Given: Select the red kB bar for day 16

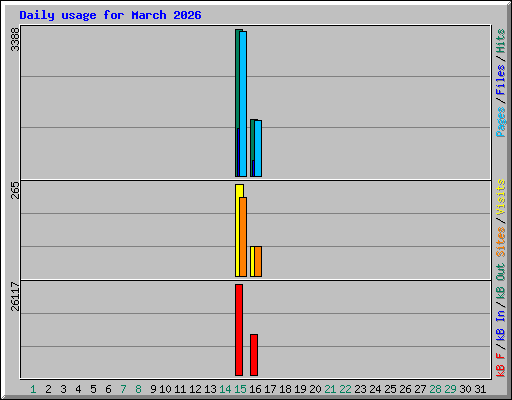Looking at the screenshot, I should click(254, 355).
